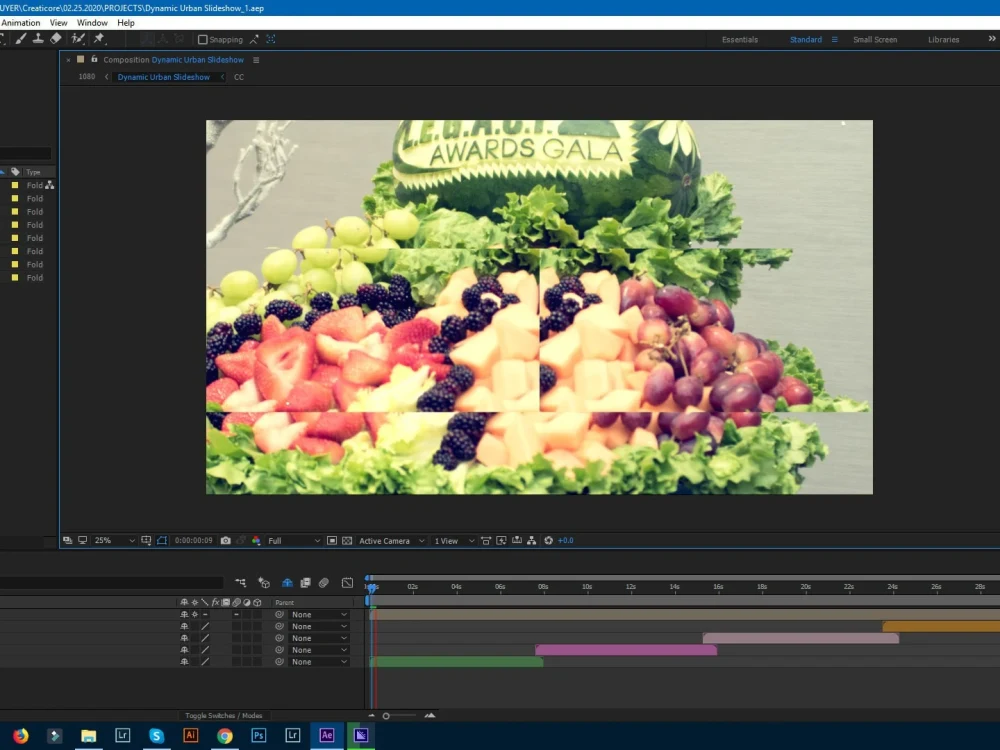Switch to the Small Screen workspace
The height and width of the screenshot is (750, 1000).
(x=875, y=40)
